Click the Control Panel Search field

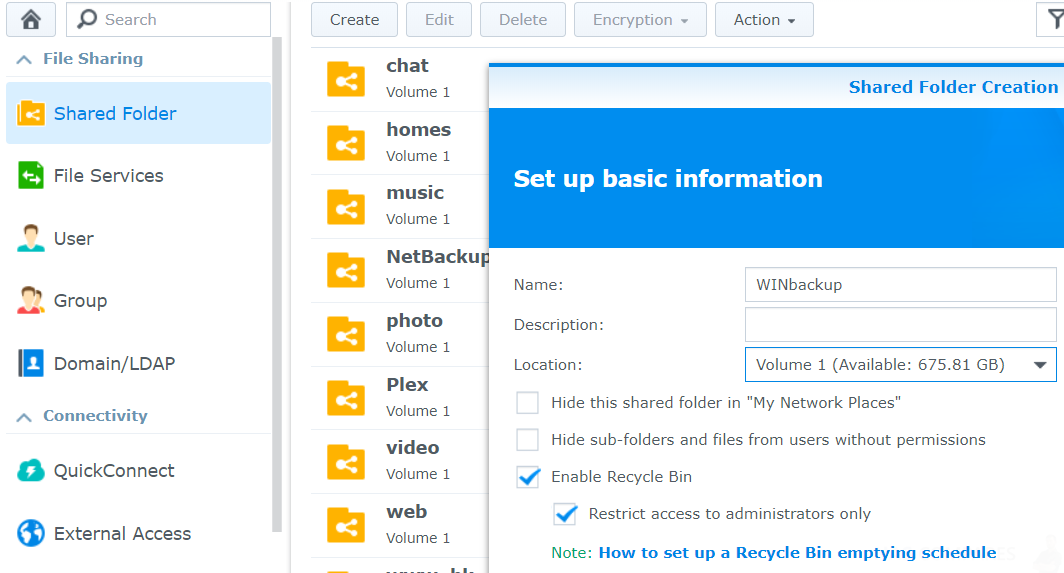(x=168, y=19)
